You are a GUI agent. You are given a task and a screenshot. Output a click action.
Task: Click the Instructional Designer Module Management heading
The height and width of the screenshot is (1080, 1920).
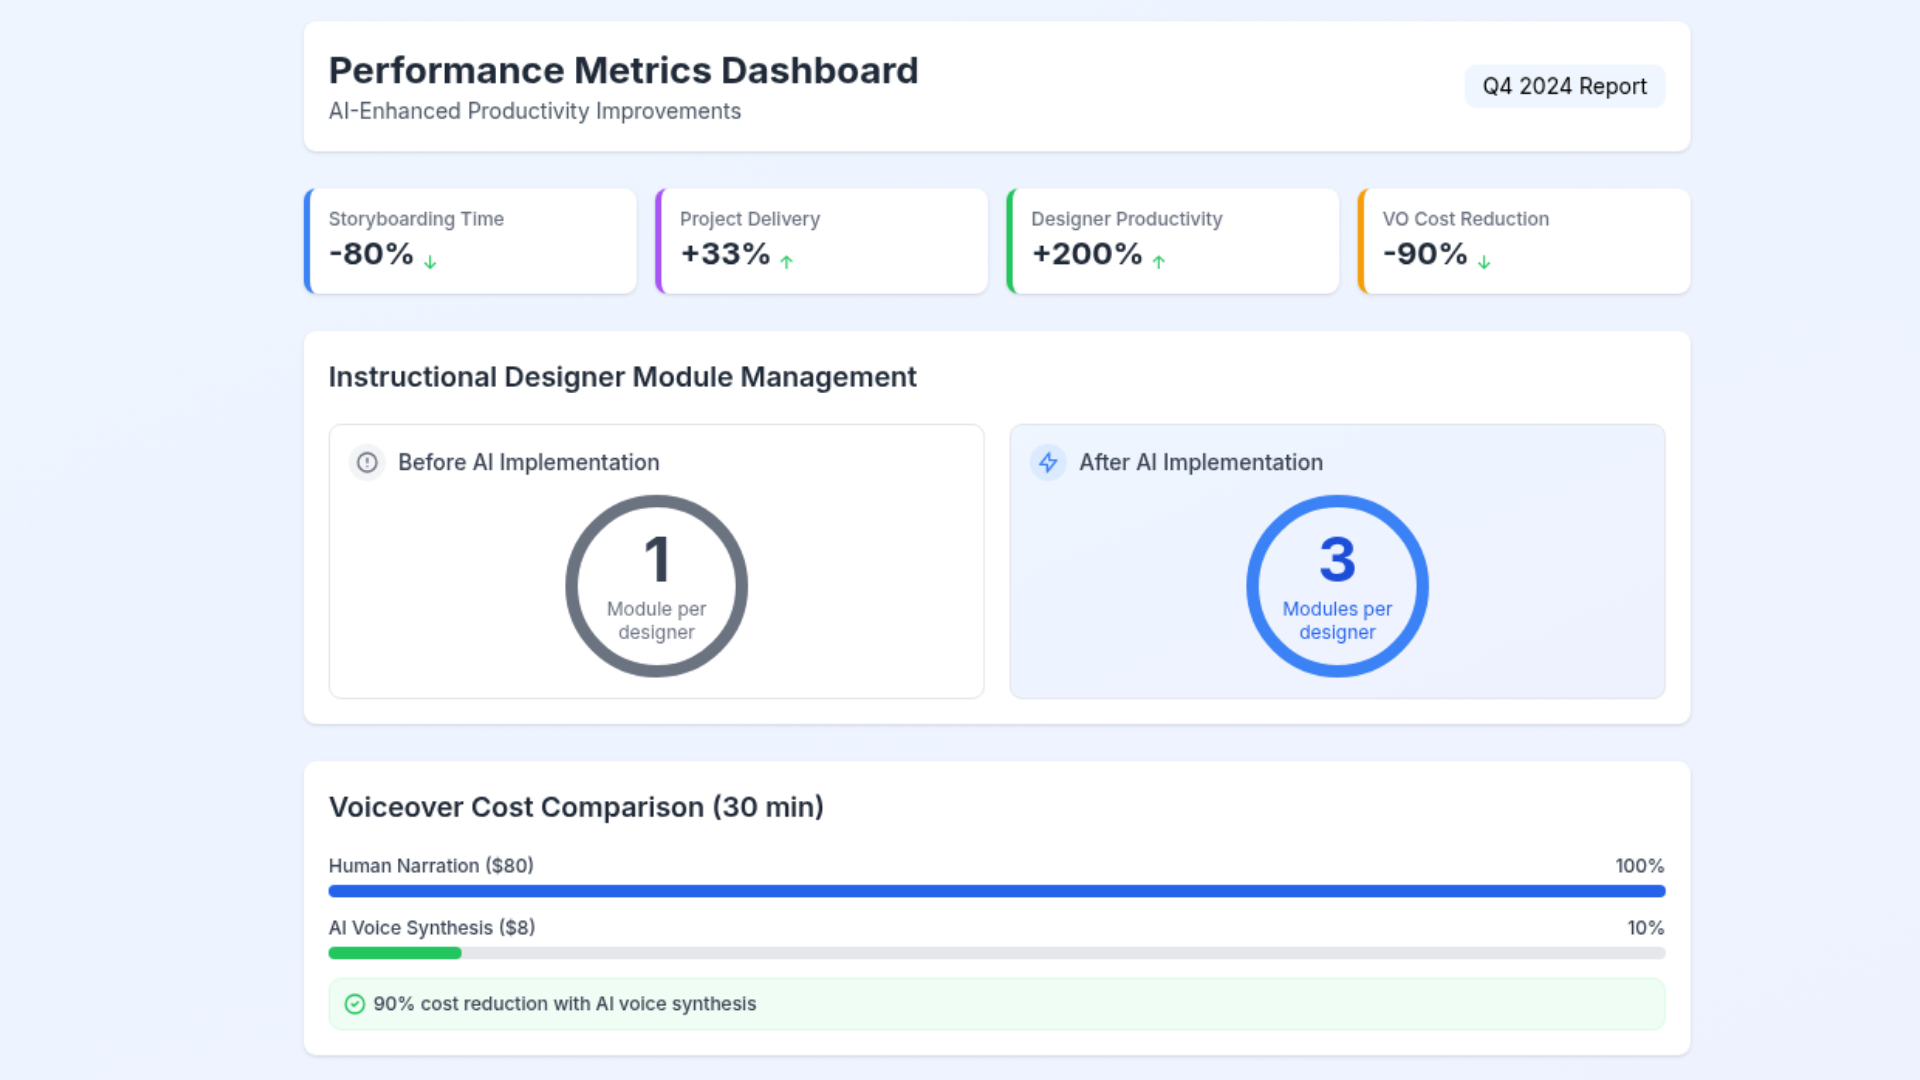coord(622,377)
